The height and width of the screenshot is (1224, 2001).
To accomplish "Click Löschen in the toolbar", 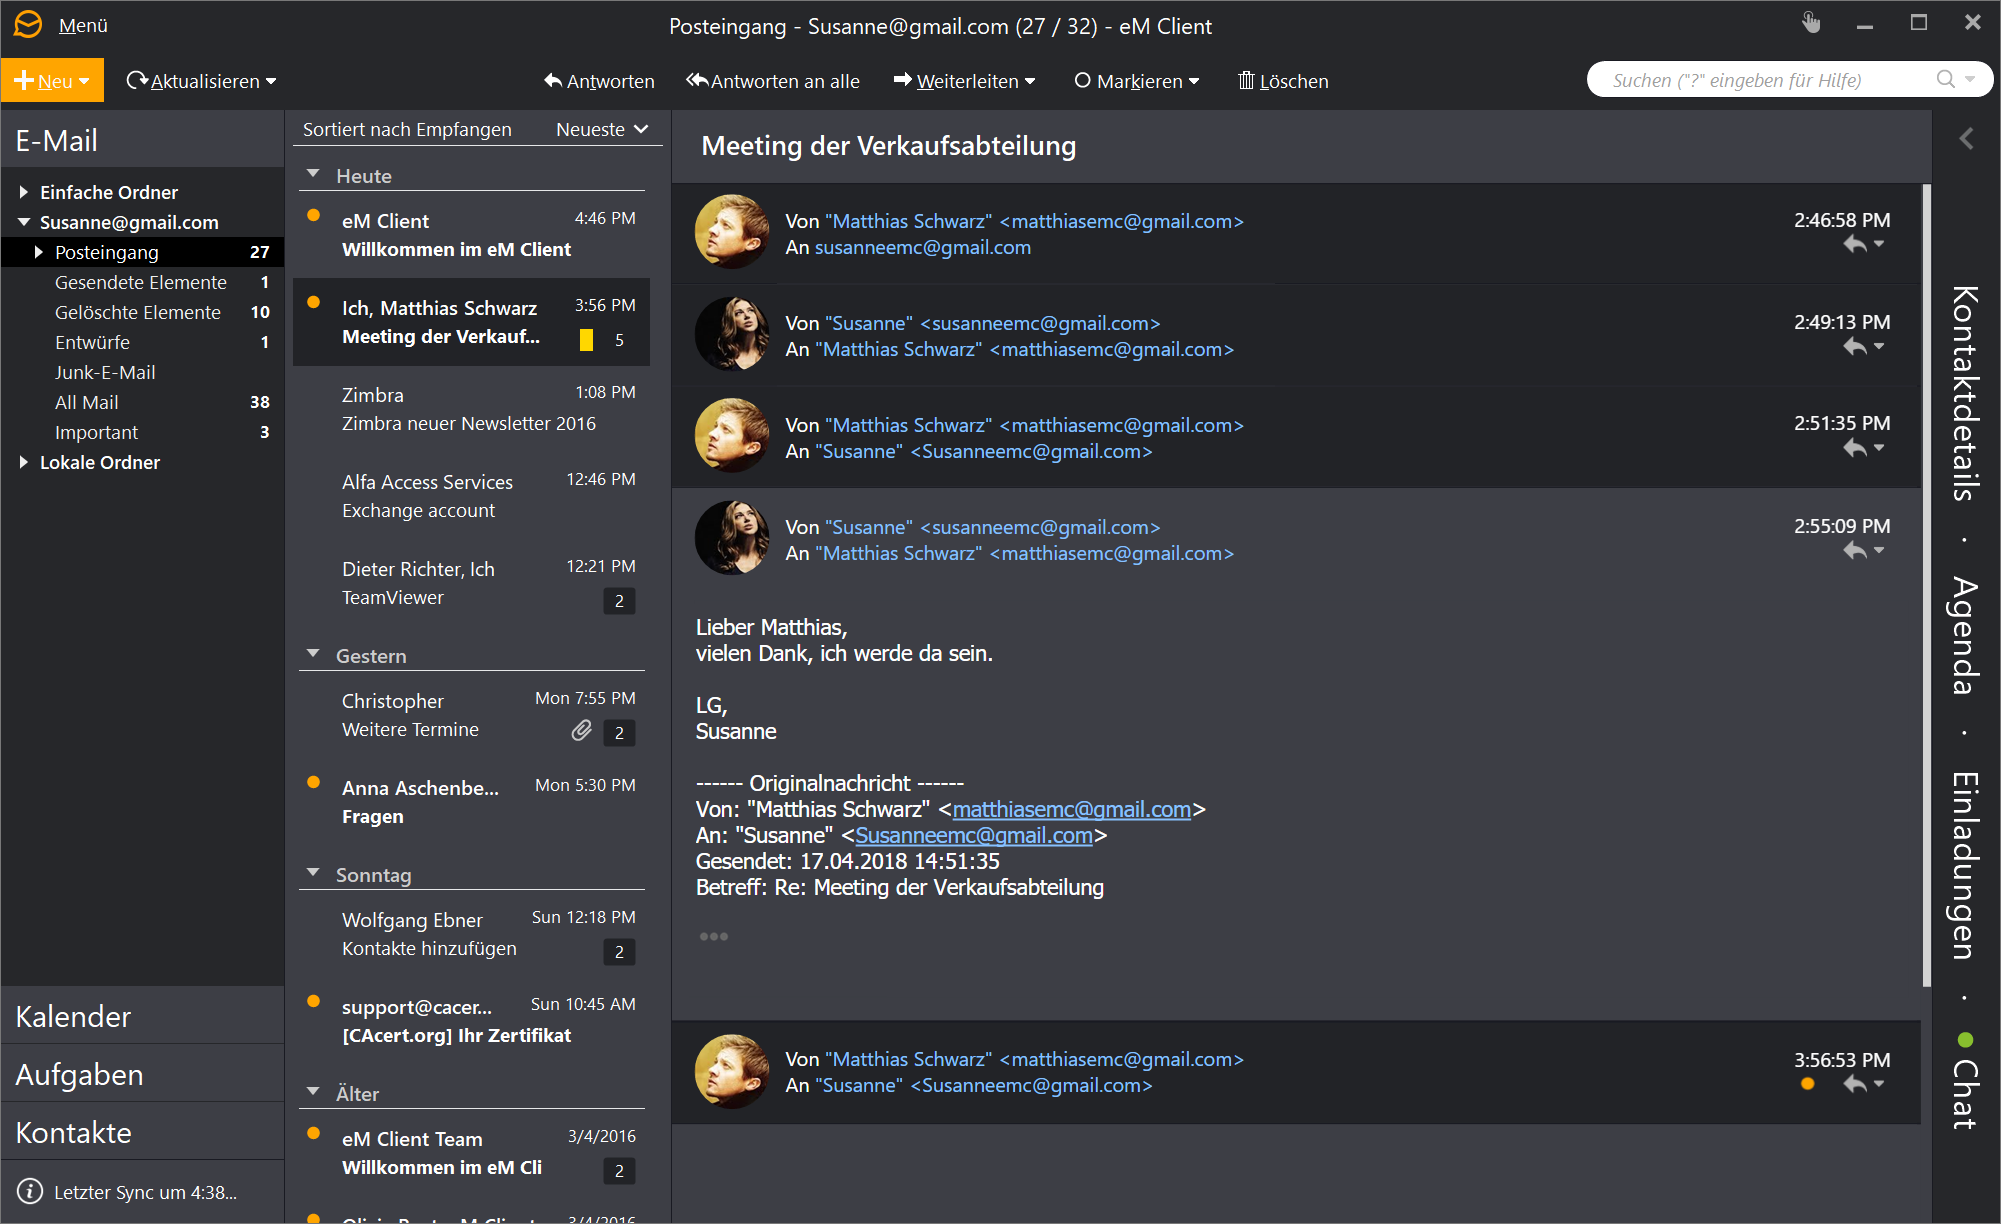I will point(1283,81).
